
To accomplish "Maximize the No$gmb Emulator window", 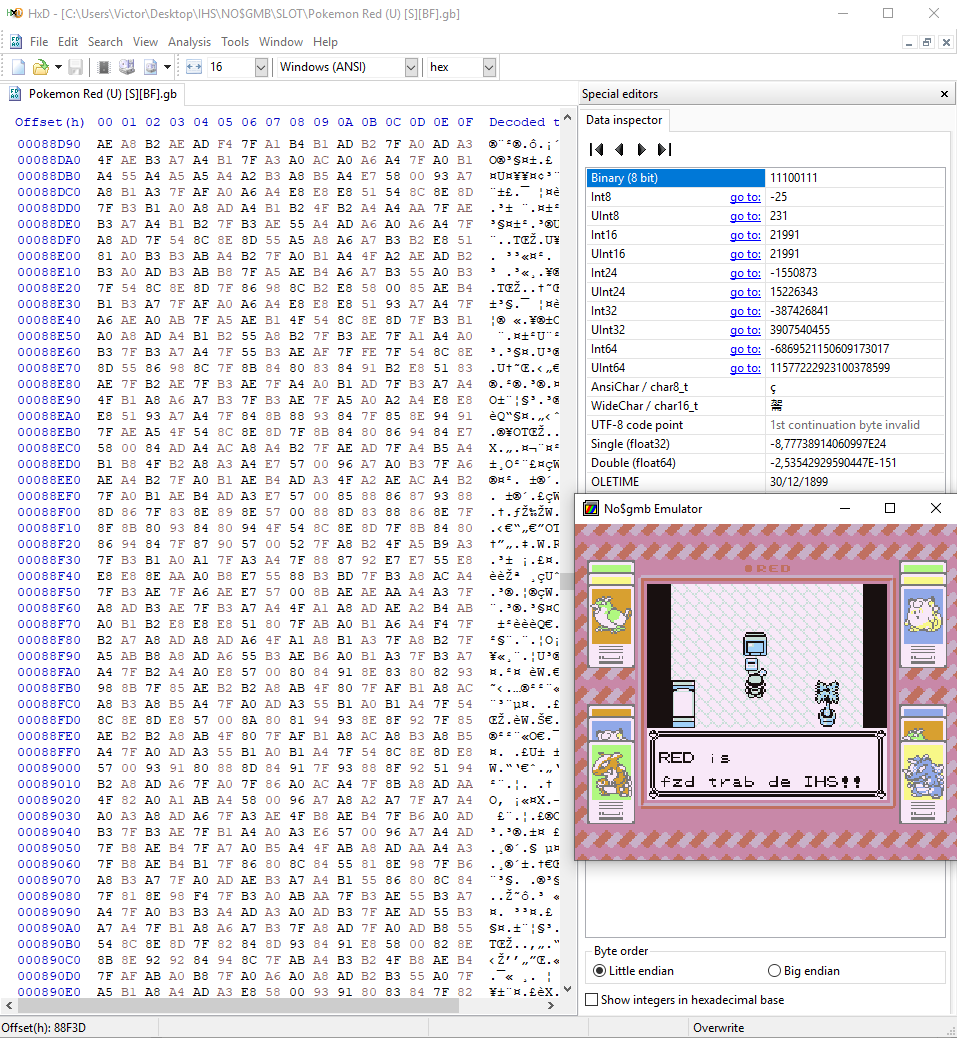I will (x=889, y=508).
